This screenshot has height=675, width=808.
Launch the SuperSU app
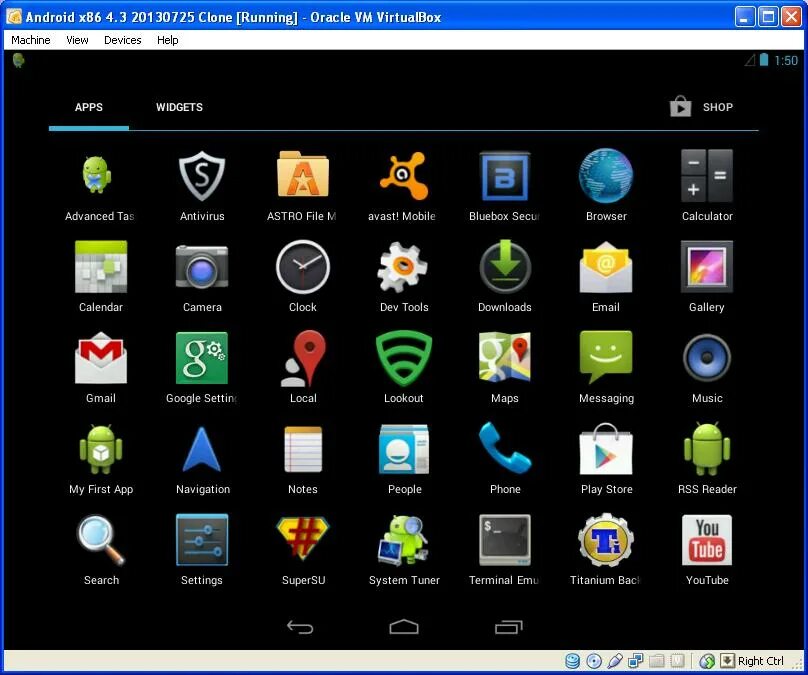click(x=302, y=539)
